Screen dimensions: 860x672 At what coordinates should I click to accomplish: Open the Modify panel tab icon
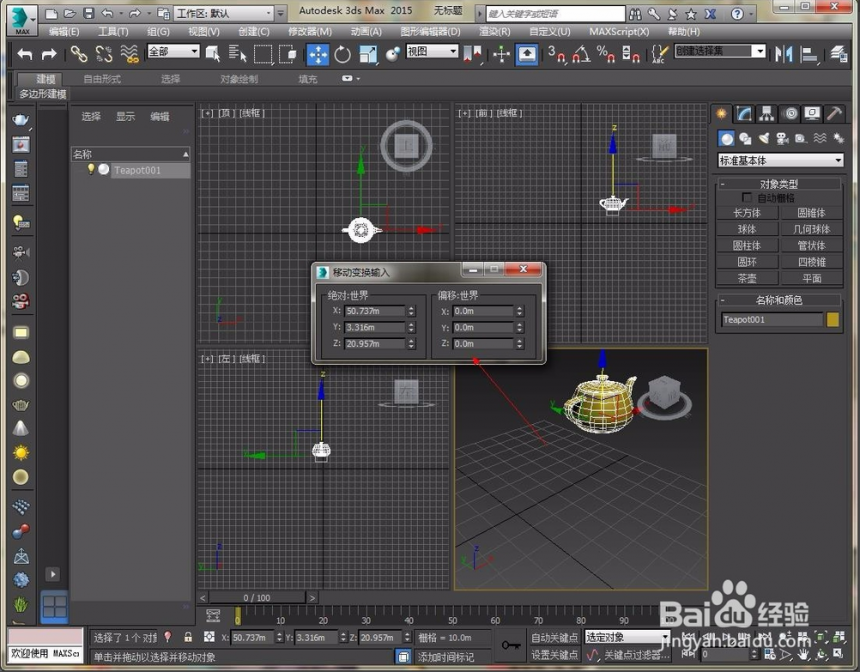pos(744,114)
